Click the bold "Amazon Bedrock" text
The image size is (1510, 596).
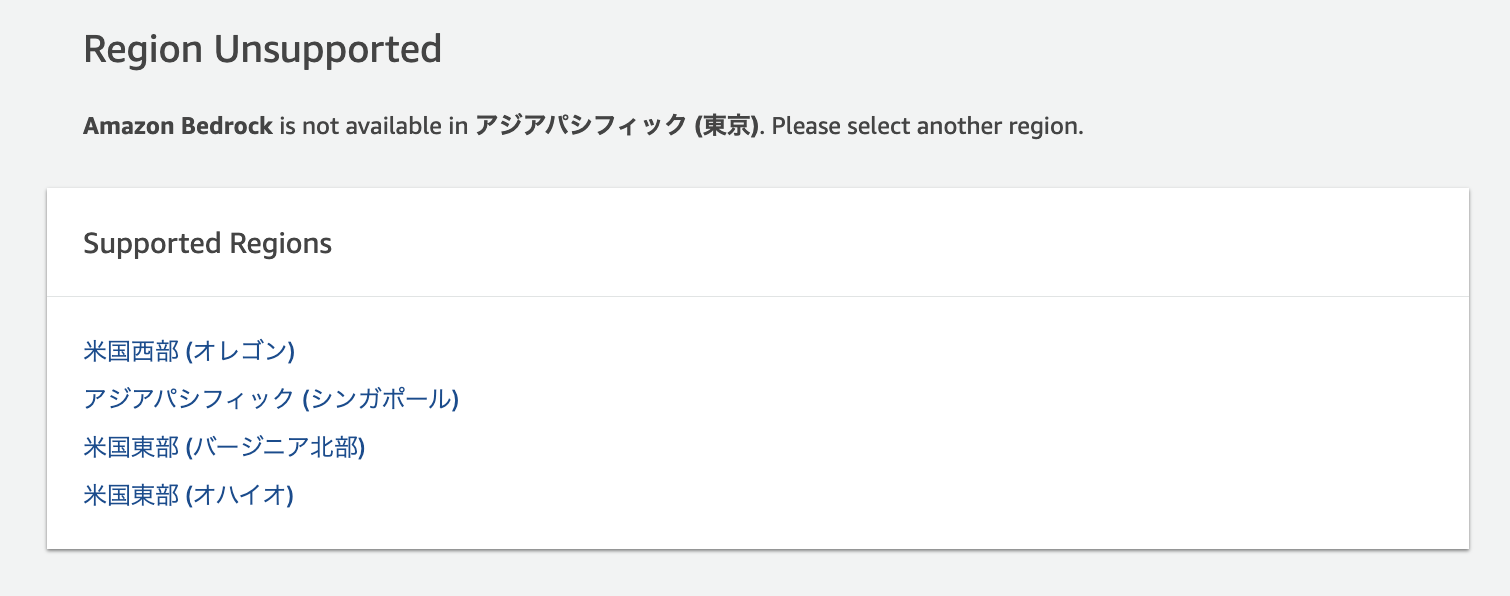pos(178,127)
